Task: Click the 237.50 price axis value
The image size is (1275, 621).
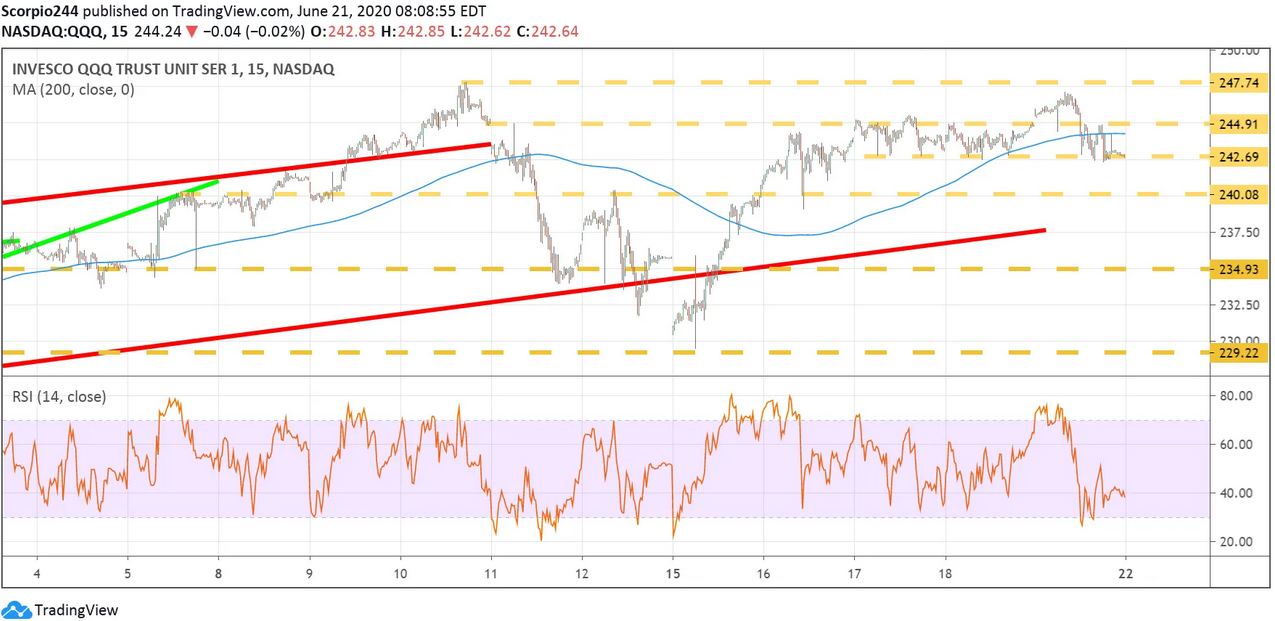Action: (x=1239, y=232)
